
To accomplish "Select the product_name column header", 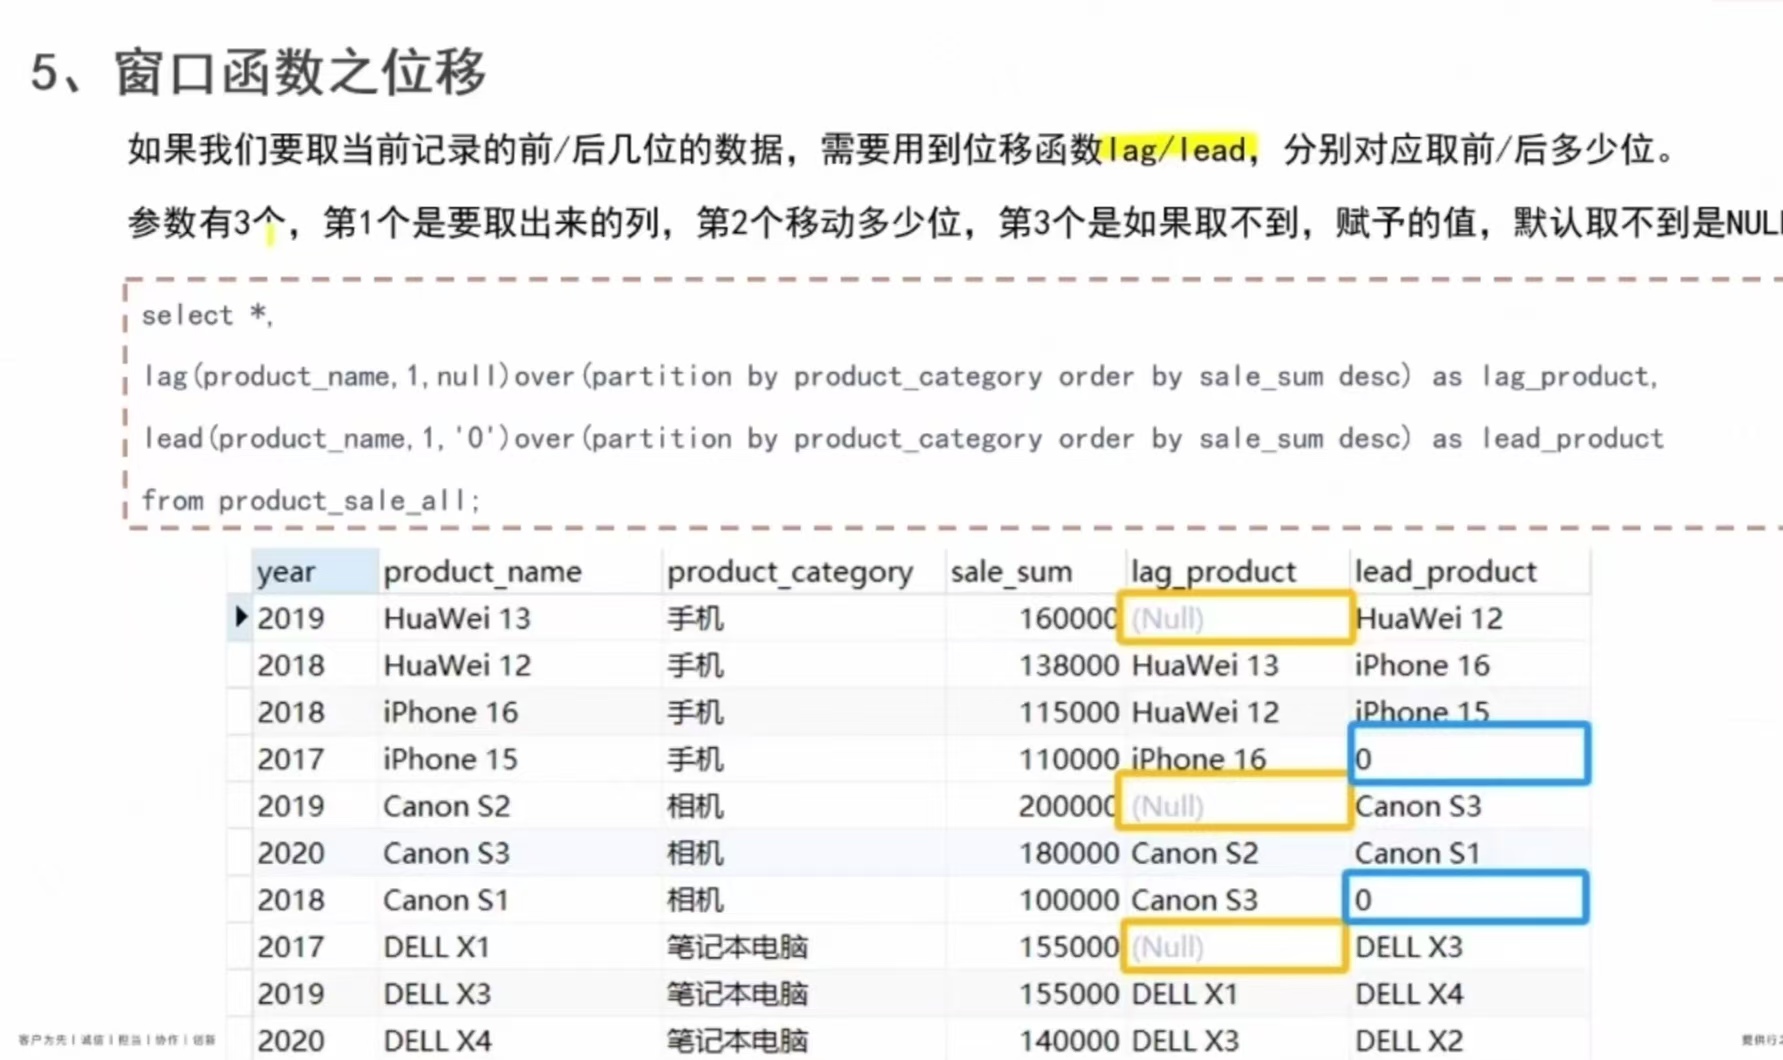I will [519, 571].
